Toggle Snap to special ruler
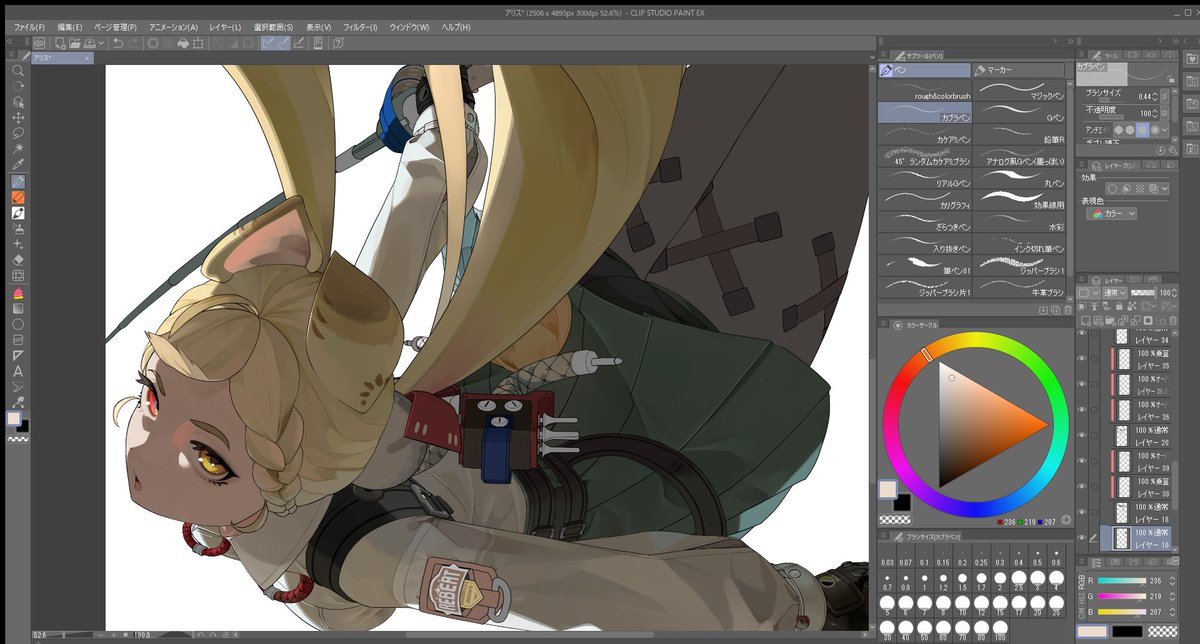 coord(283,43)
